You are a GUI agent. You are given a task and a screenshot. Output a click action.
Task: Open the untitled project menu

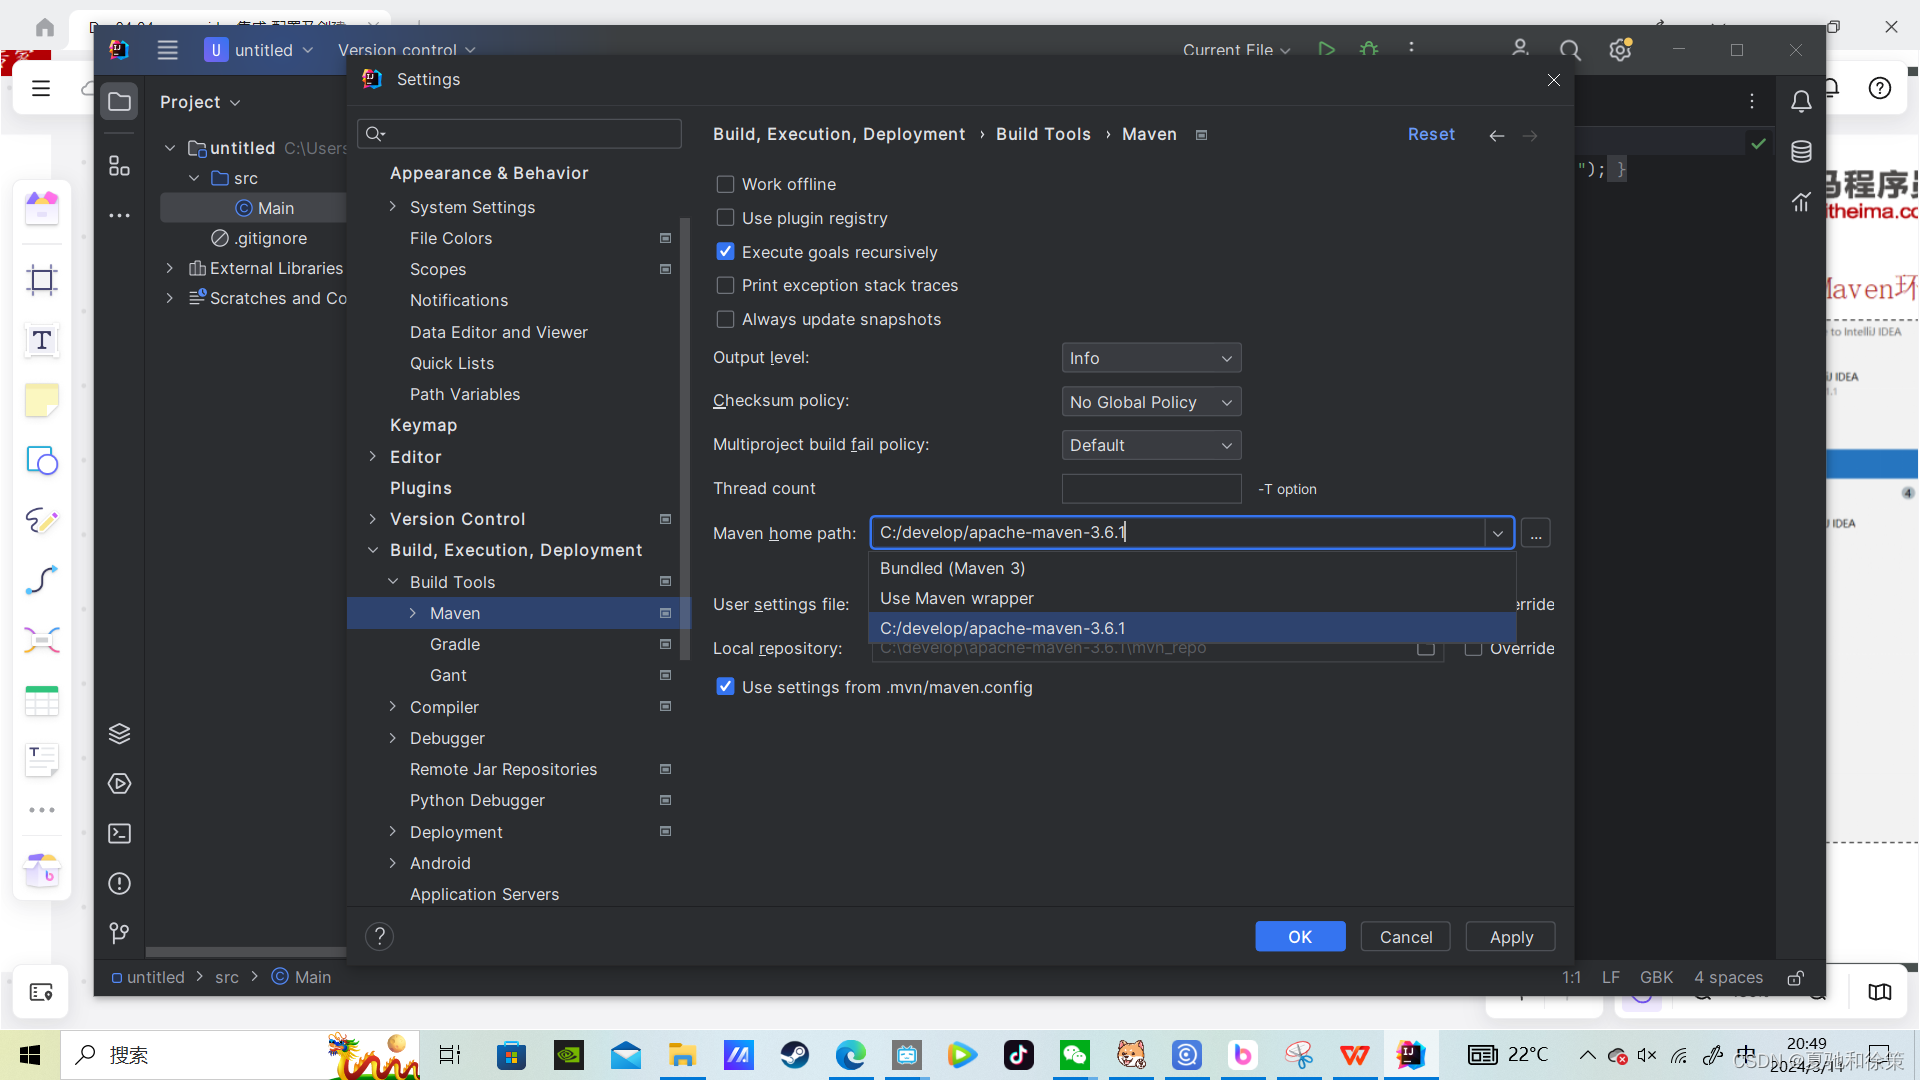click(259, 50)
